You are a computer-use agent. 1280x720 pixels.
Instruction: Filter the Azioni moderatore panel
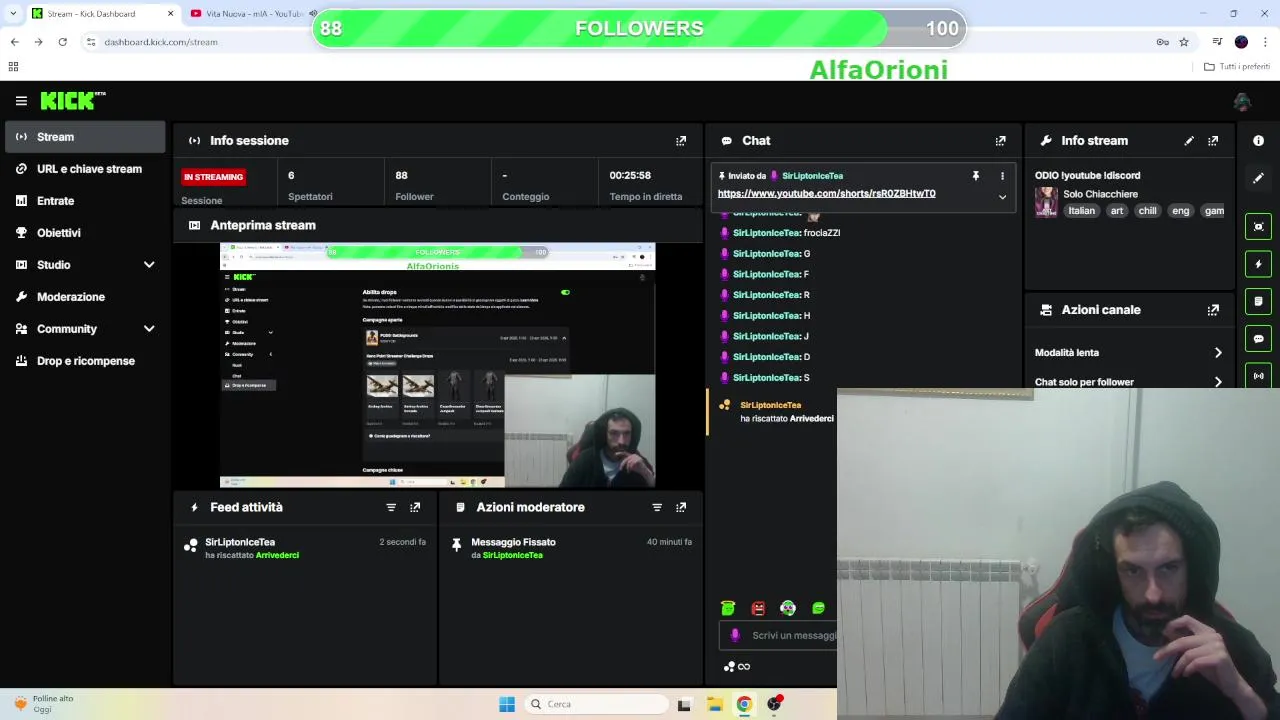pyautogui.click(x=657, y=507)
